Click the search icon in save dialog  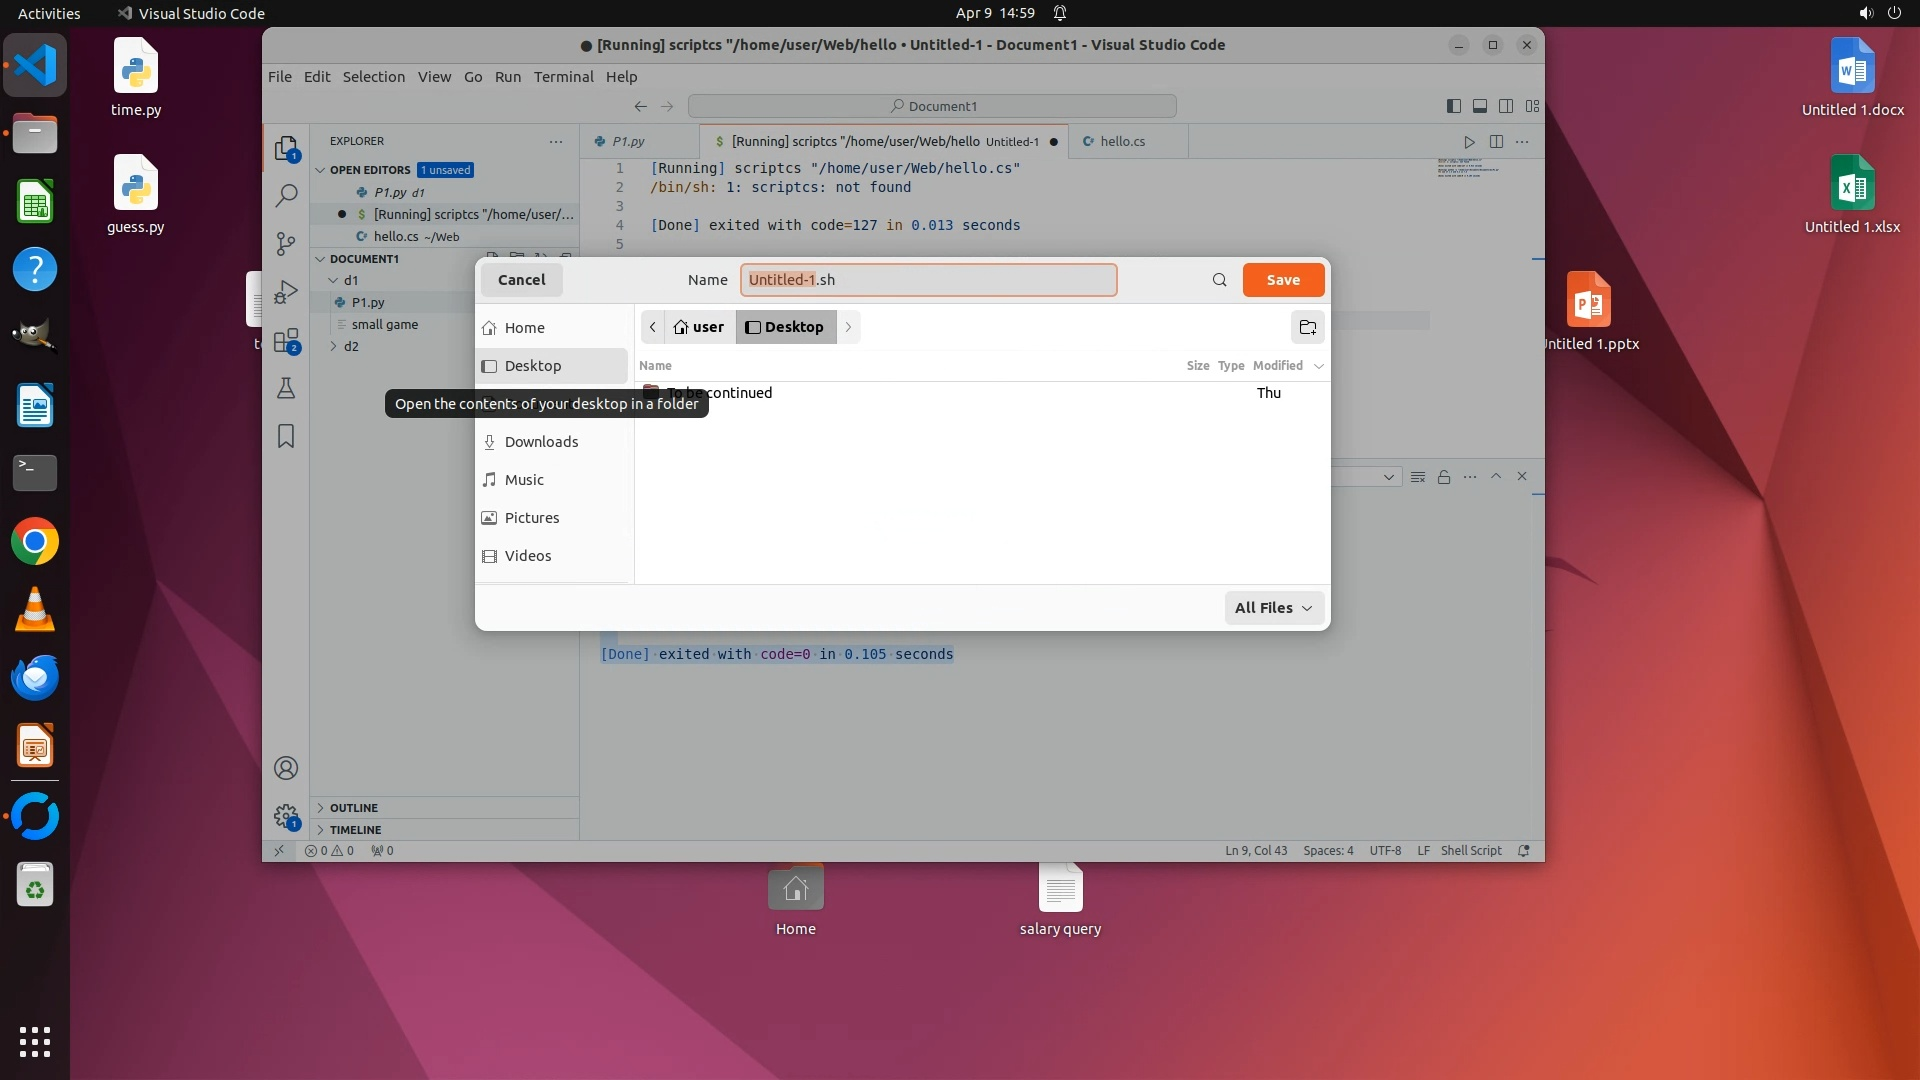1219,280
